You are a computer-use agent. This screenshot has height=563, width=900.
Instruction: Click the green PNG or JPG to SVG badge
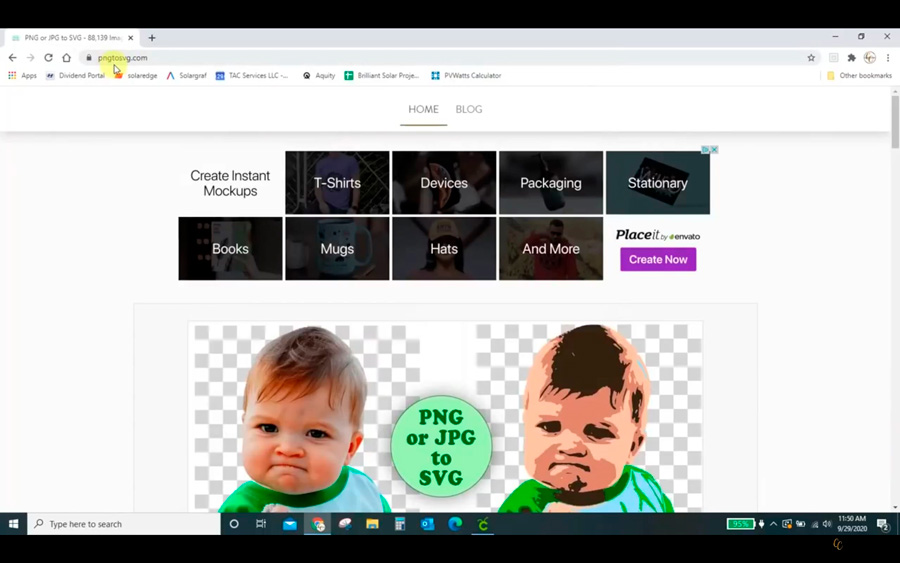441,446
